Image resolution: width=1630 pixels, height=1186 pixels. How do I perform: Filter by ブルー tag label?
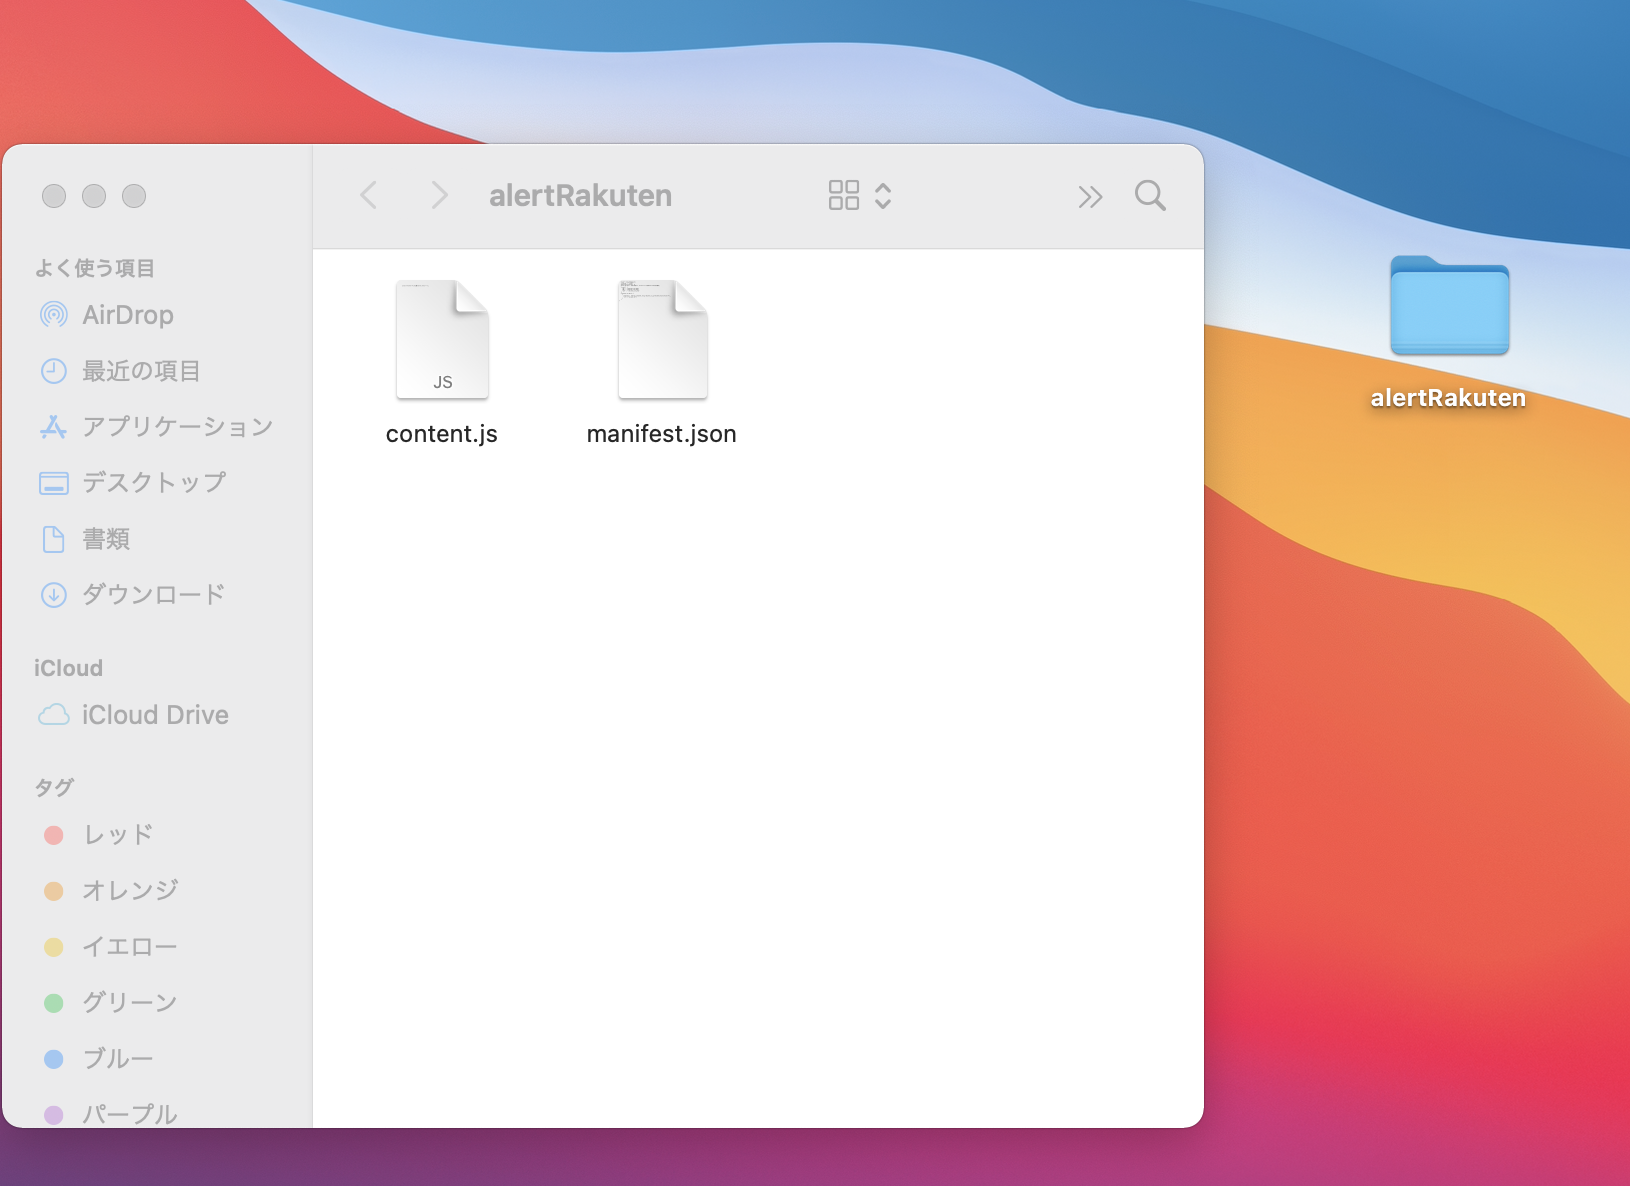[x=118, y=1059]
